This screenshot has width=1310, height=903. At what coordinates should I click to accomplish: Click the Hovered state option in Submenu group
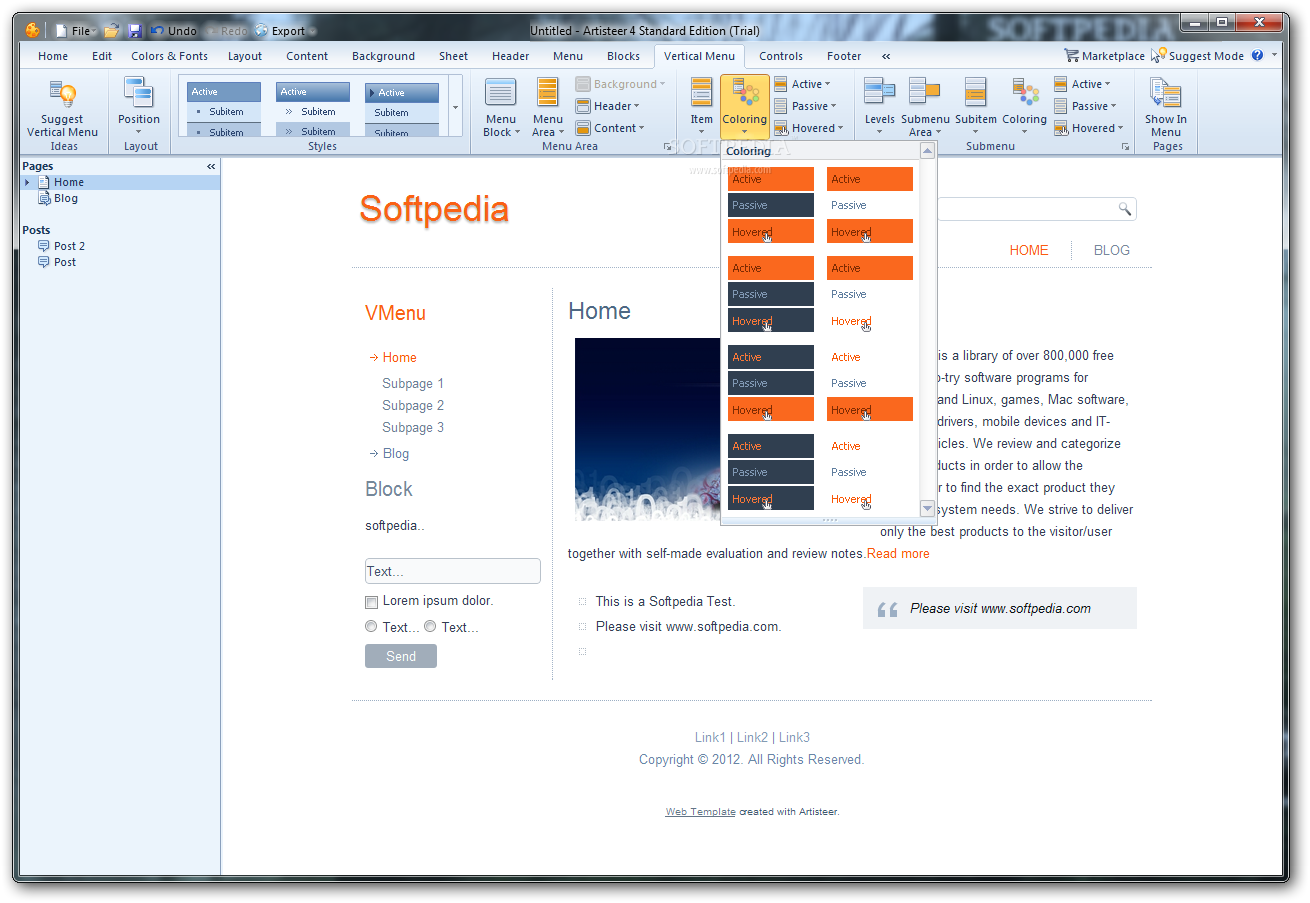coord(1088,128)
